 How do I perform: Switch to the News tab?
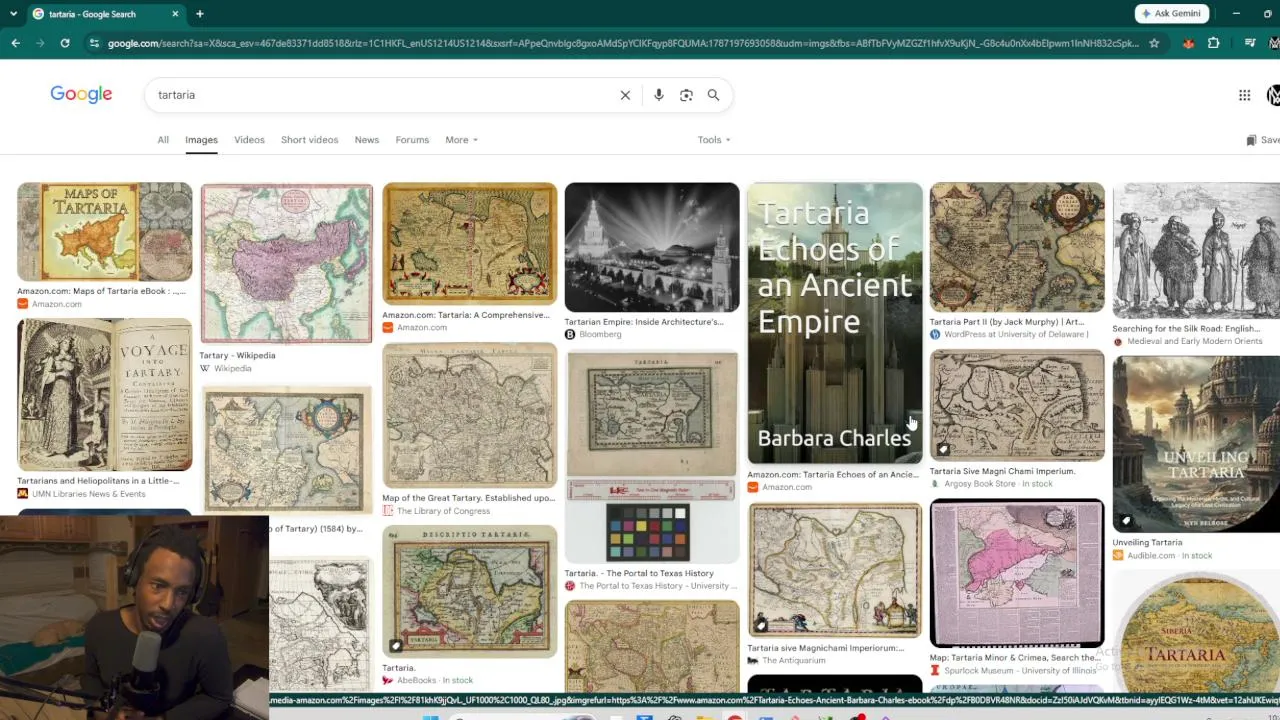click(x=367, y=140)
